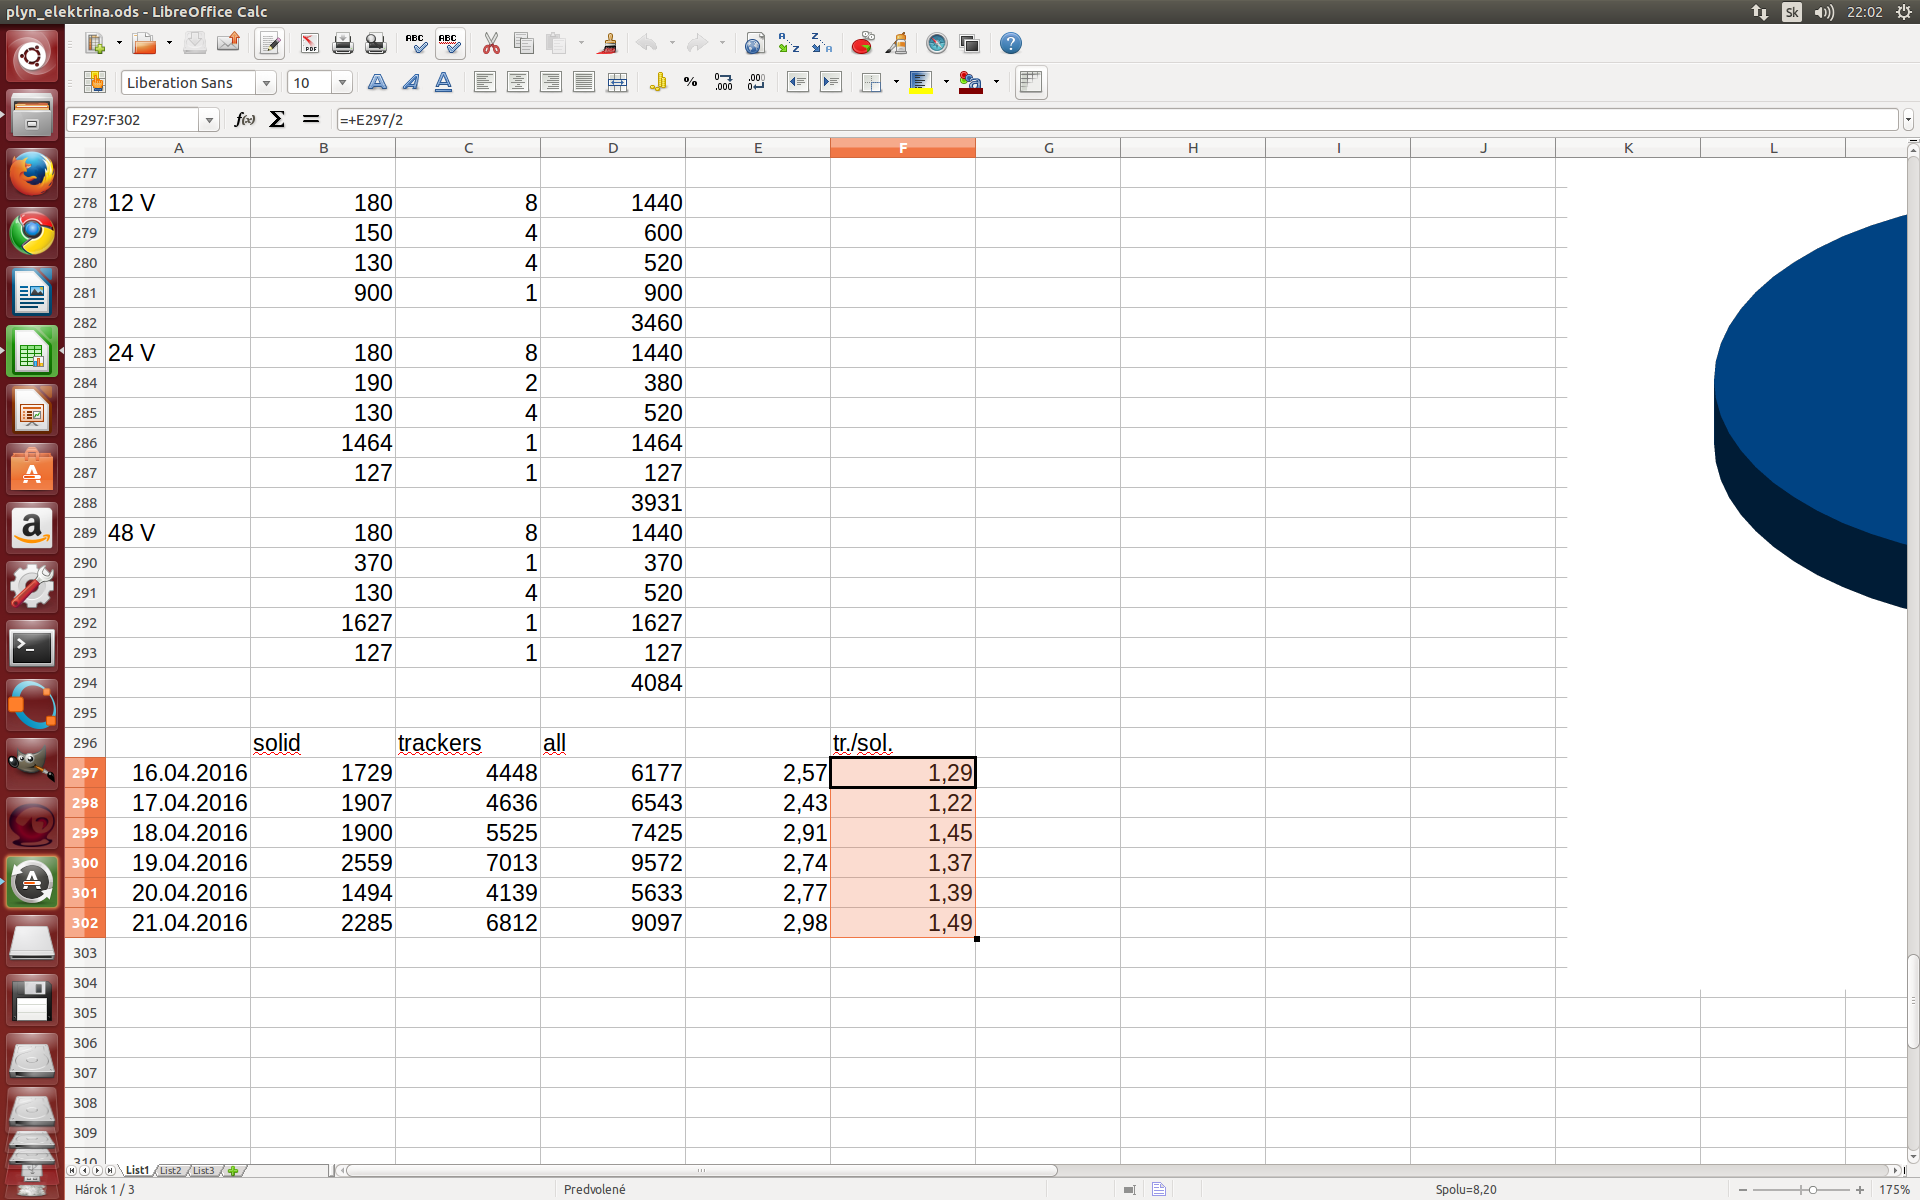
Task: Sort column ascending A to Z
Action: click(x=789, y=44)
